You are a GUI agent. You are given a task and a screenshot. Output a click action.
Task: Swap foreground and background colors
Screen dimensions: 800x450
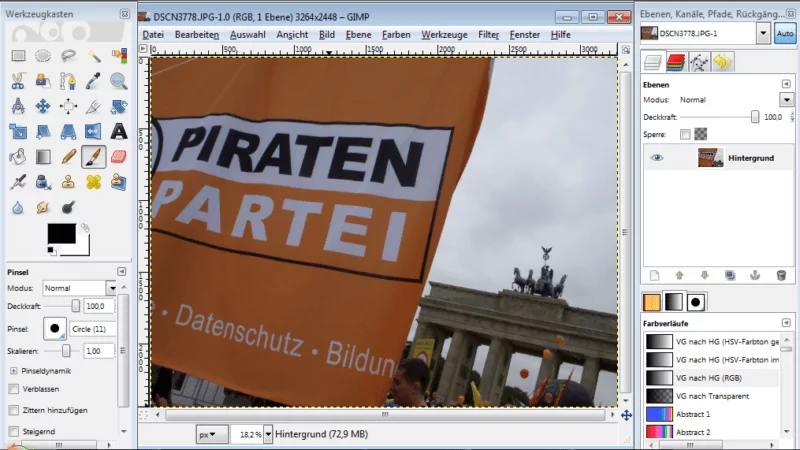point(85,228)
